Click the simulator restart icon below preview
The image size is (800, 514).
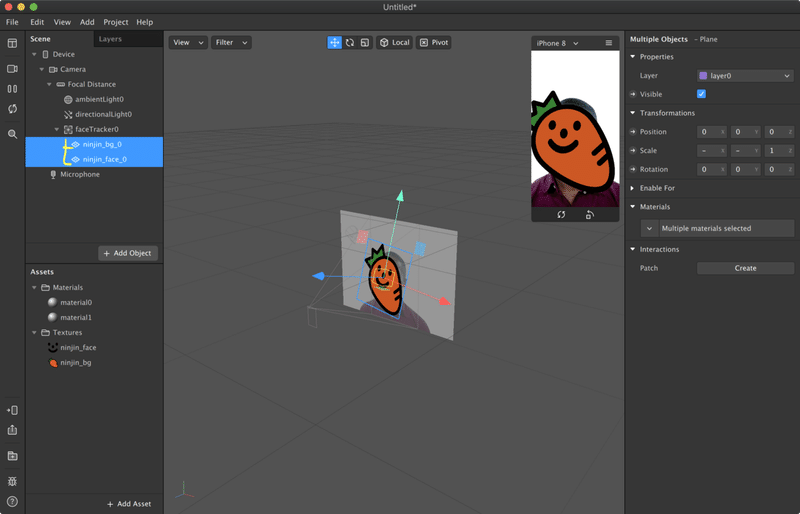pos(561,215)
